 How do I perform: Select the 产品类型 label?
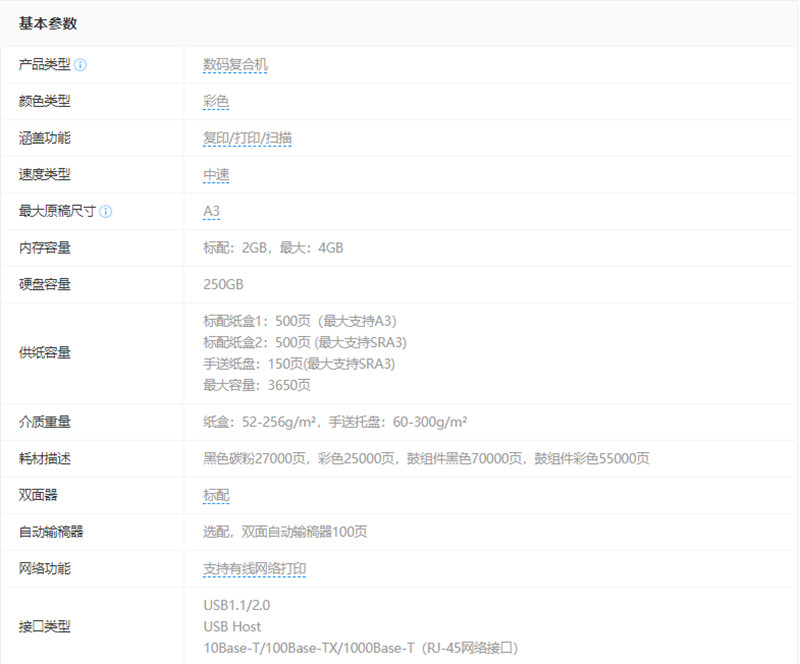(x=44, y=65)
